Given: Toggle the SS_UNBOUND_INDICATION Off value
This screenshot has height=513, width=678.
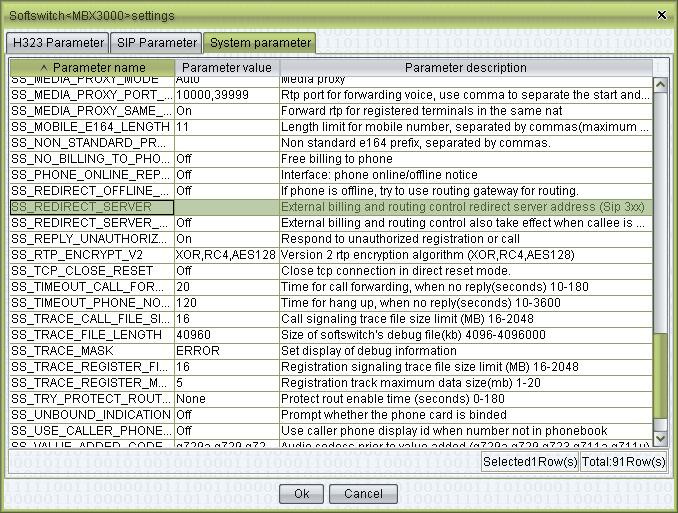Looking at the screenshot, I should tap(226, 414).
